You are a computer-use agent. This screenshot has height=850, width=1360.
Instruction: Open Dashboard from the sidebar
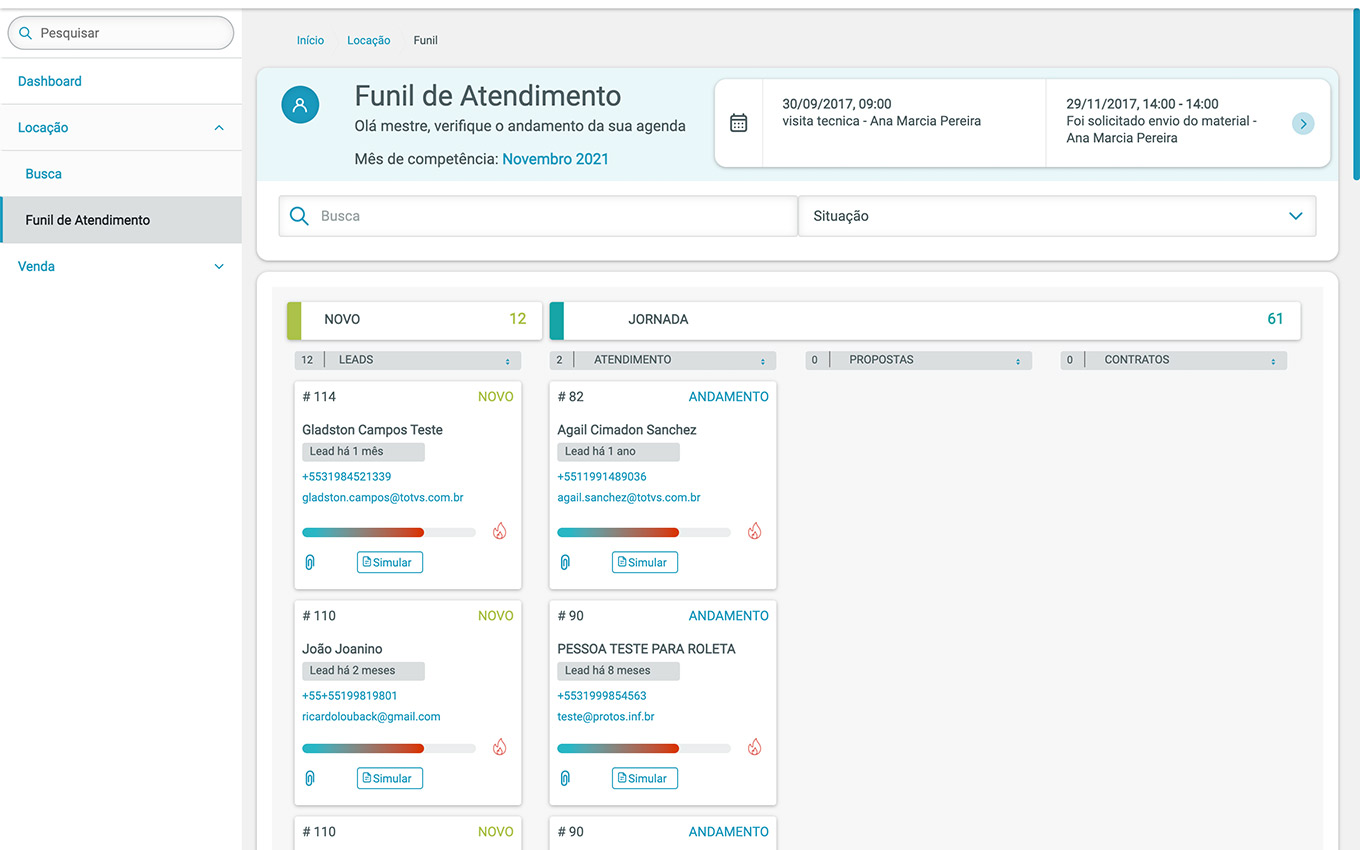point(50,81)
